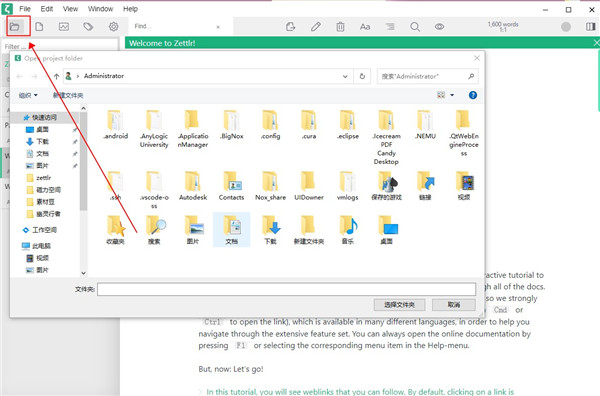Open the File menu

click(25, 8)
